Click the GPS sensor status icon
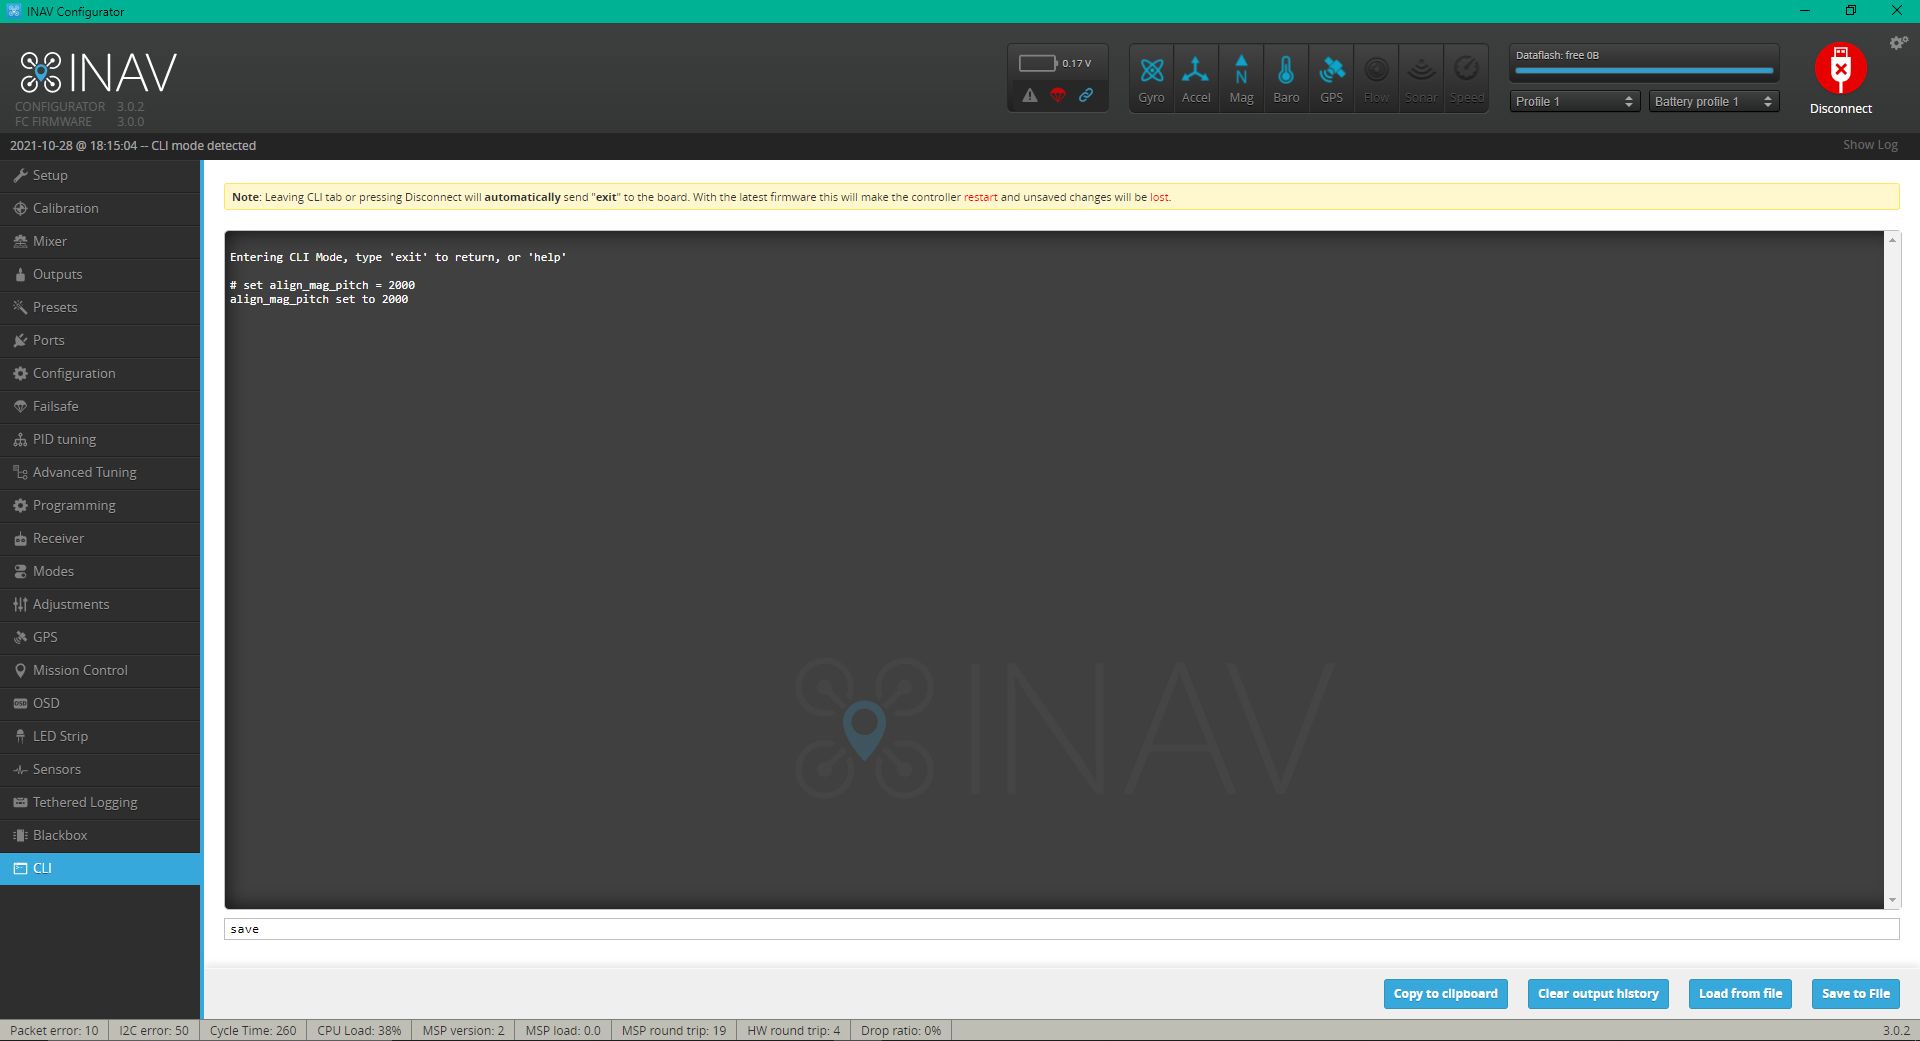Image resolution: width=1920 pixels, height=1041 pixels. click(x=1331, y=78)
